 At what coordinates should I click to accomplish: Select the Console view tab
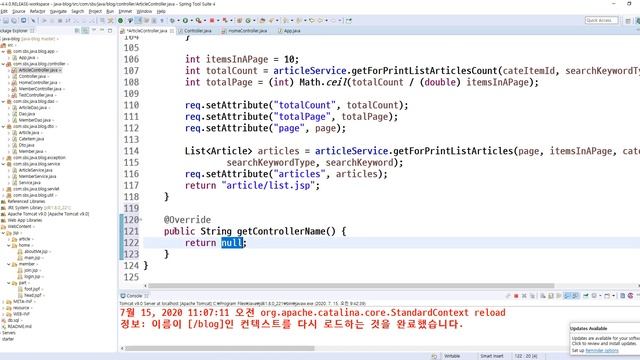pos(134,296)
